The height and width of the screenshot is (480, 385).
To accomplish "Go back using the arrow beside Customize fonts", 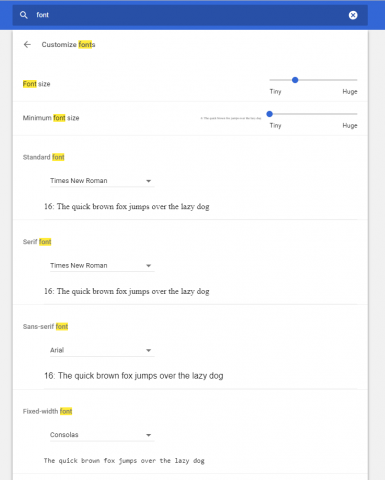I will point(27,44).
